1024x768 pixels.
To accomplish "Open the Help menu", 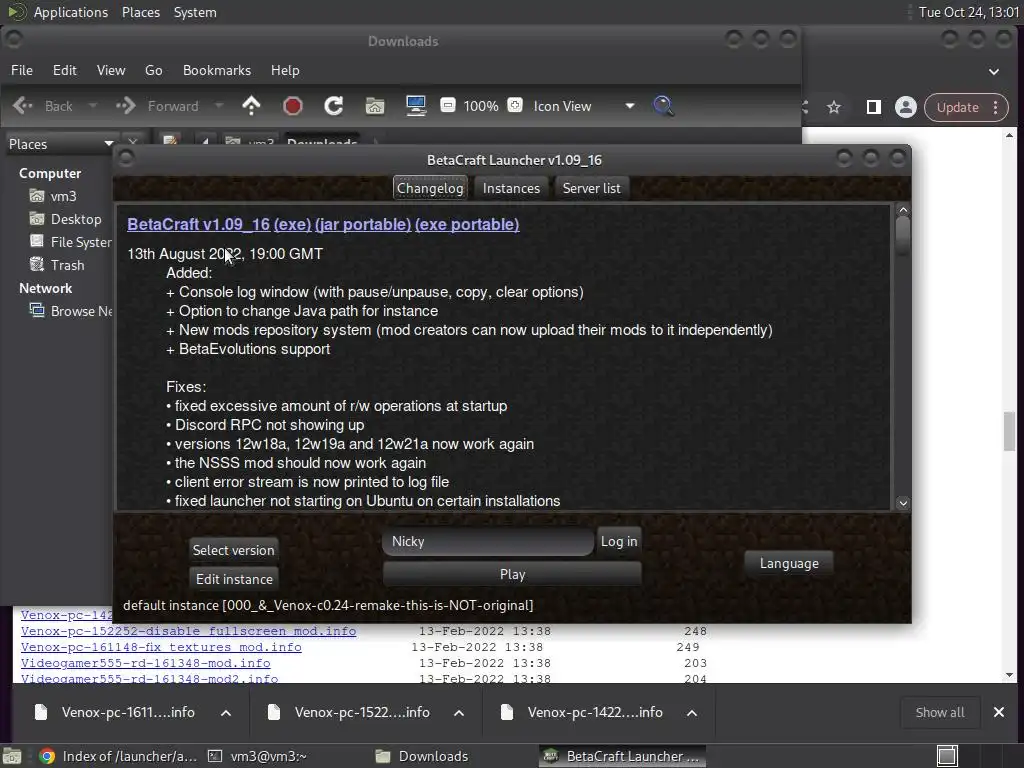I will [285, 70].
